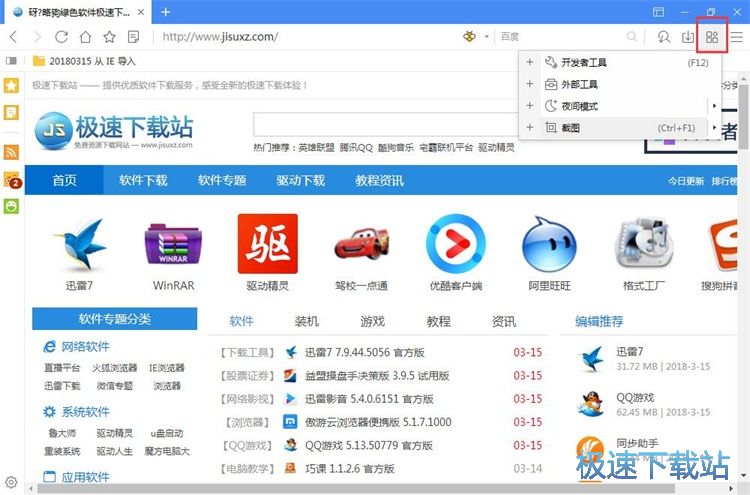Open 网络软件 category link
This screenshot has width=750, height=495.
click(x=85, y=347)
